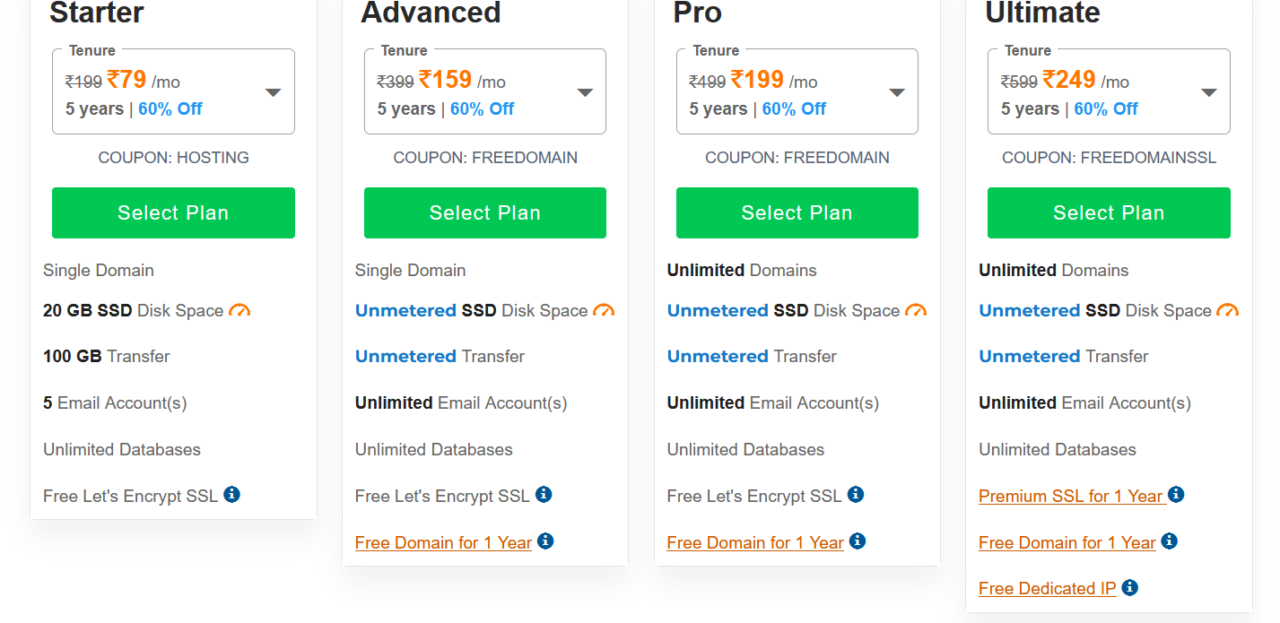This screenshot has height=623, width=1280.
Task: Open Ultimate's Premium SSL for 1 Year link
Action: click(1071, 496)
